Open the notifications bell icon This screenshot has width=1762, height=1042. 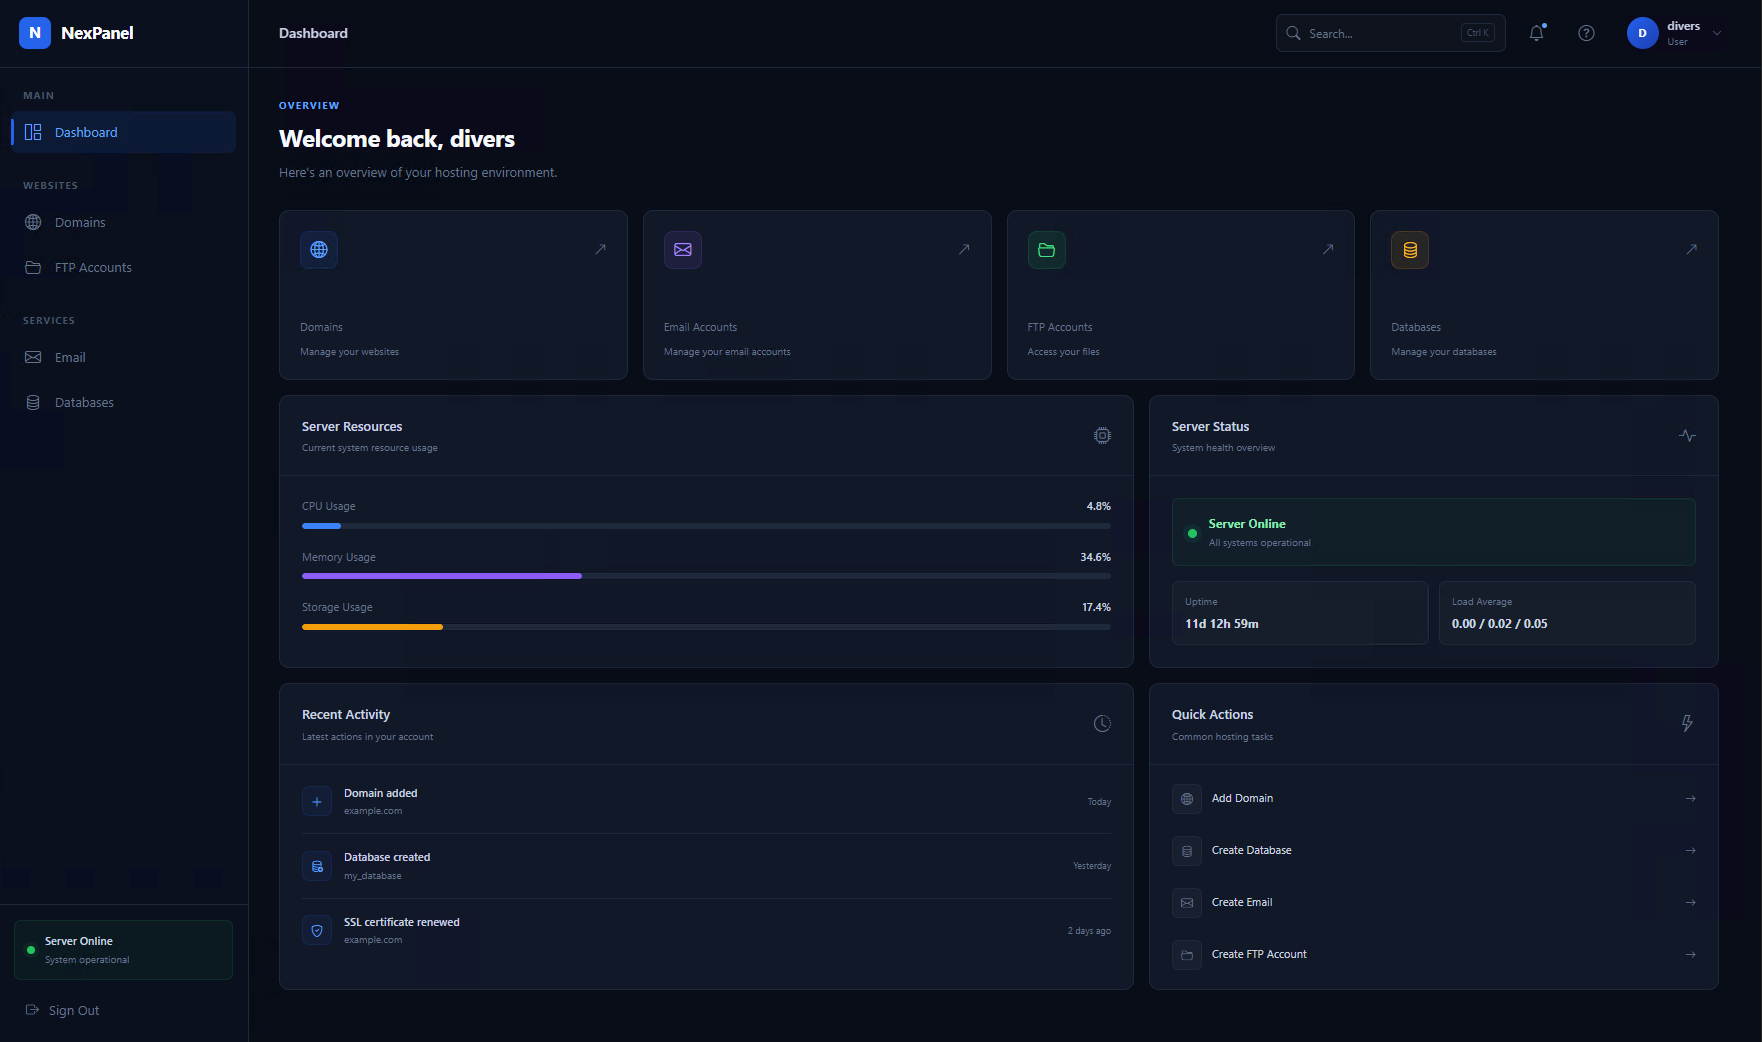pyautogui.click(x=1537, y=33)
